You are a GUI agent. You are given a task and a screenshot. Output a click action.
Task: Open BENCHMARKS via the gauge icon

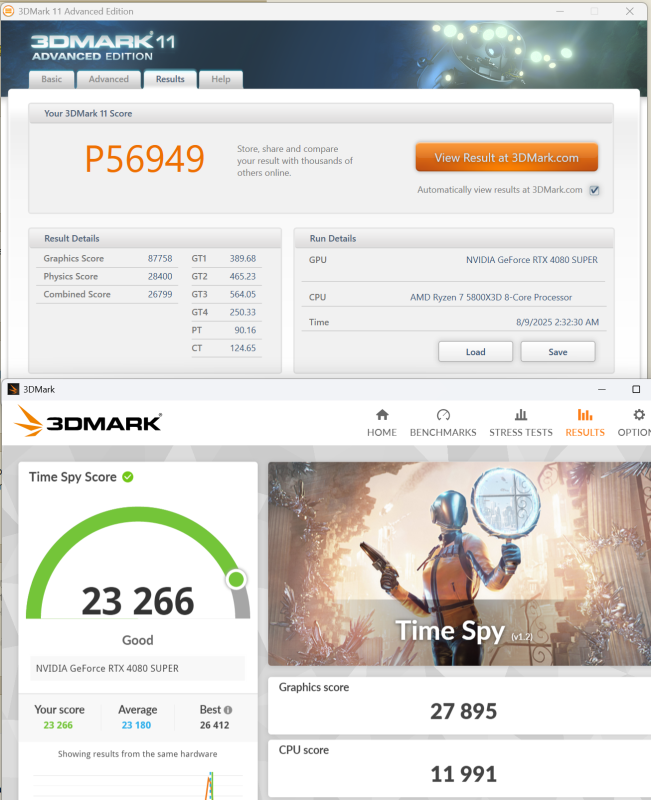443,414
